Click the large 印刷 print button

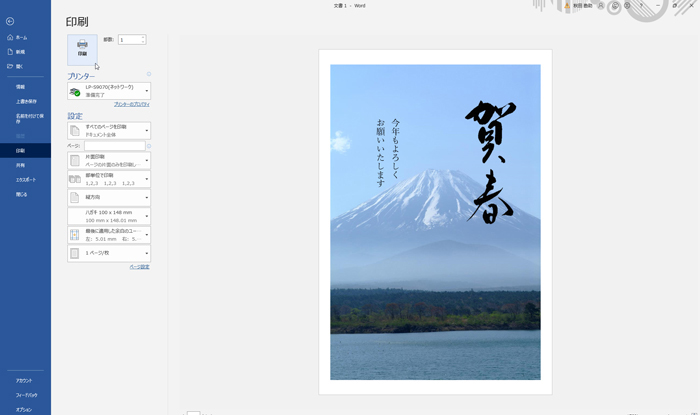coord(82,49)
